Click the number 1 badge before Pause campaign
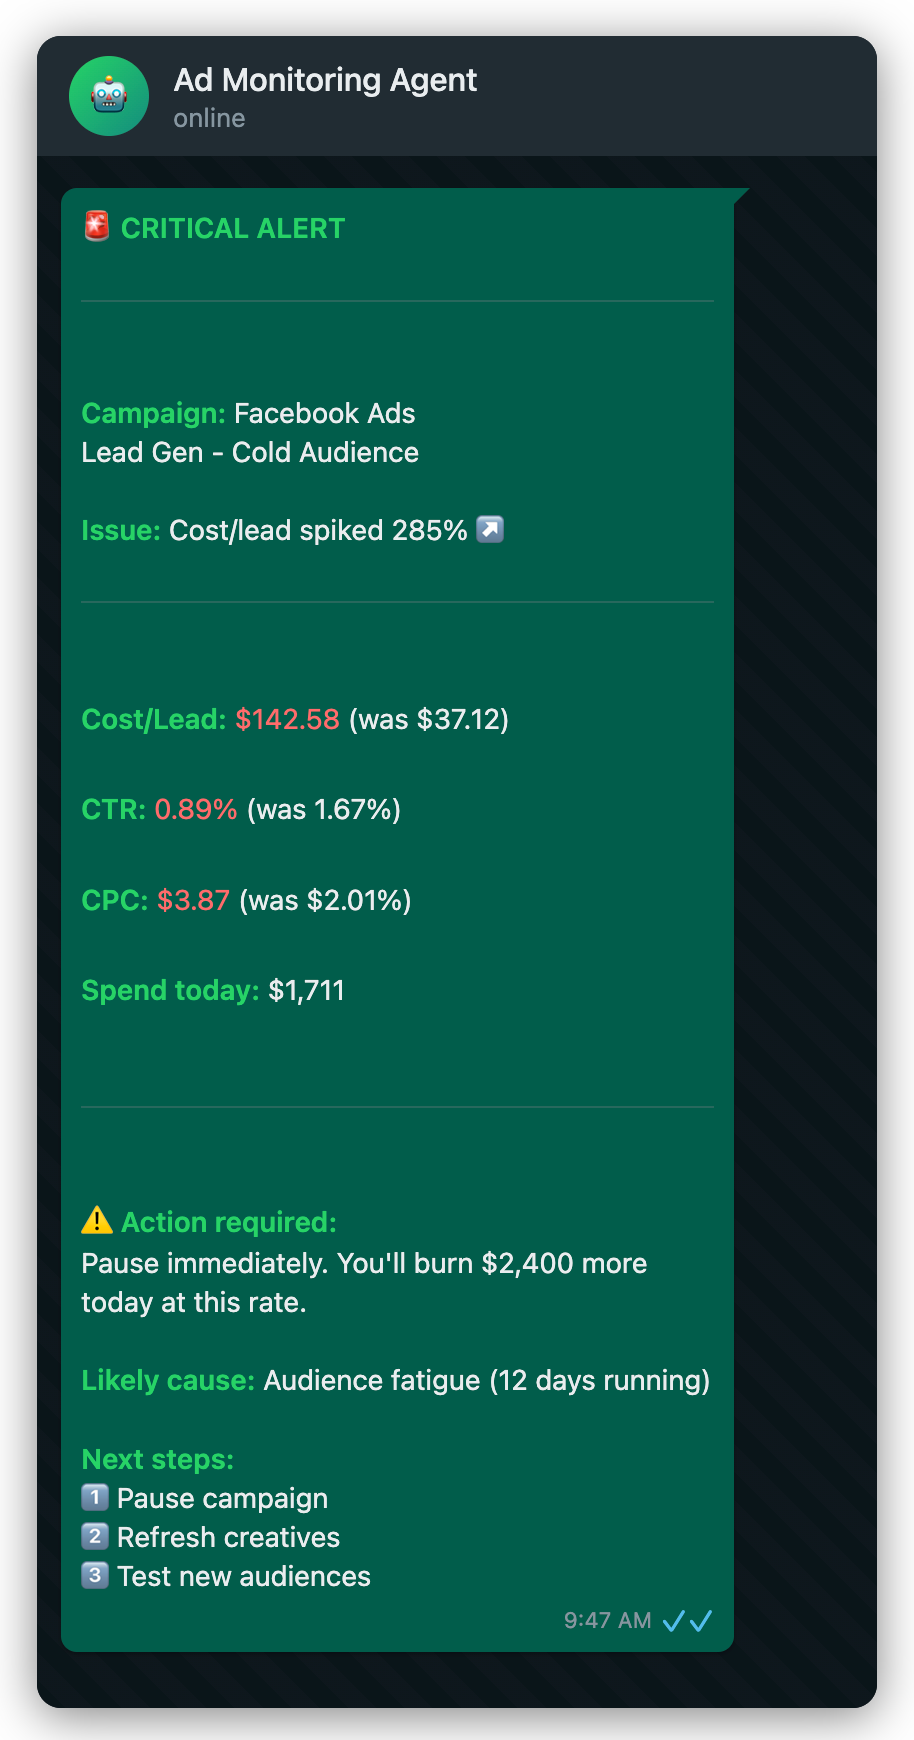 (93, 1497)
